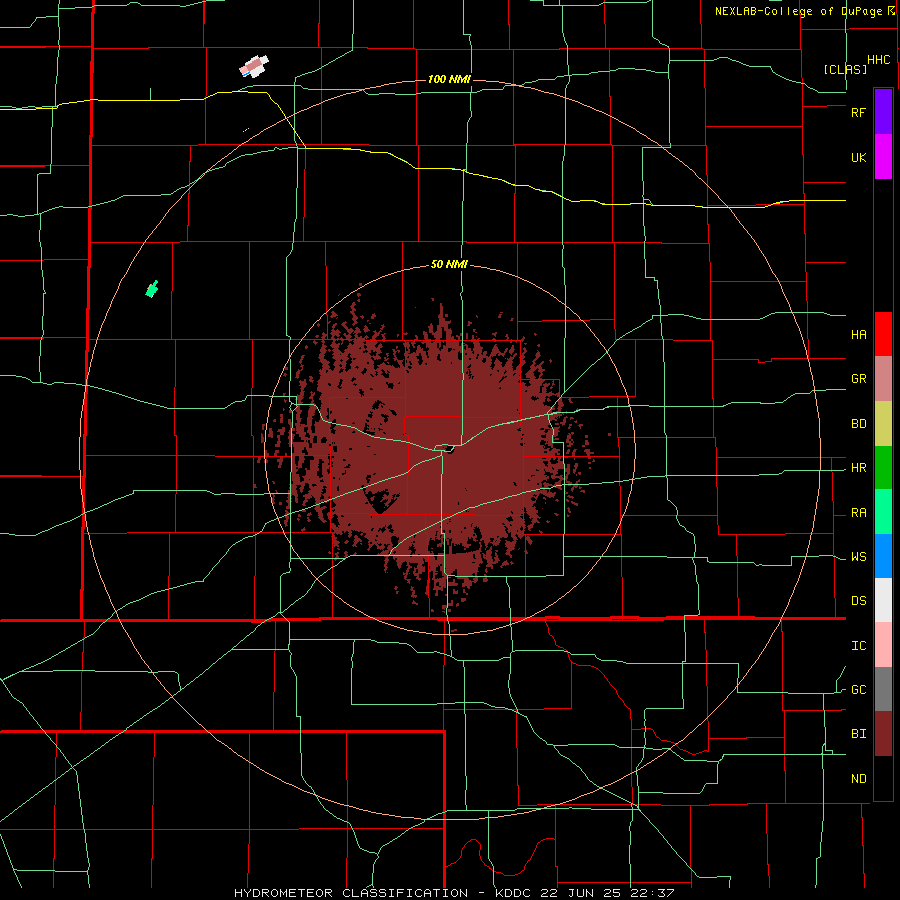Screen dimensions: 900x900
Task: Click the IC legend label
Action: [x=858, y=646]
